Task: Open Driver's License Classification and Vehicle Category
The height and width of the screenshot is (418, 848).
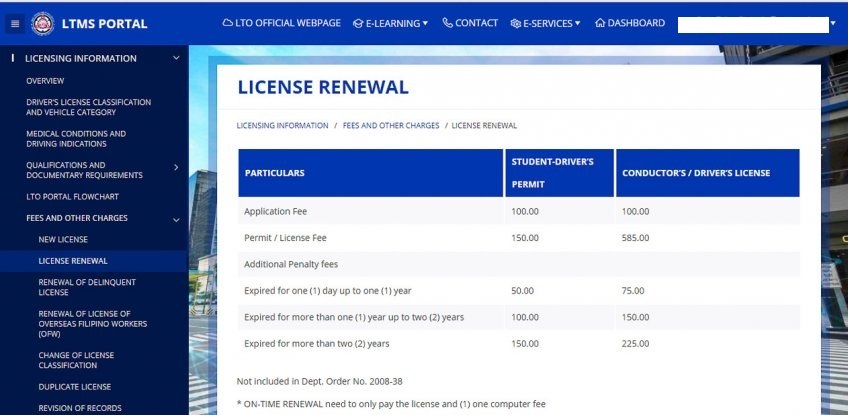Action: 89,107
